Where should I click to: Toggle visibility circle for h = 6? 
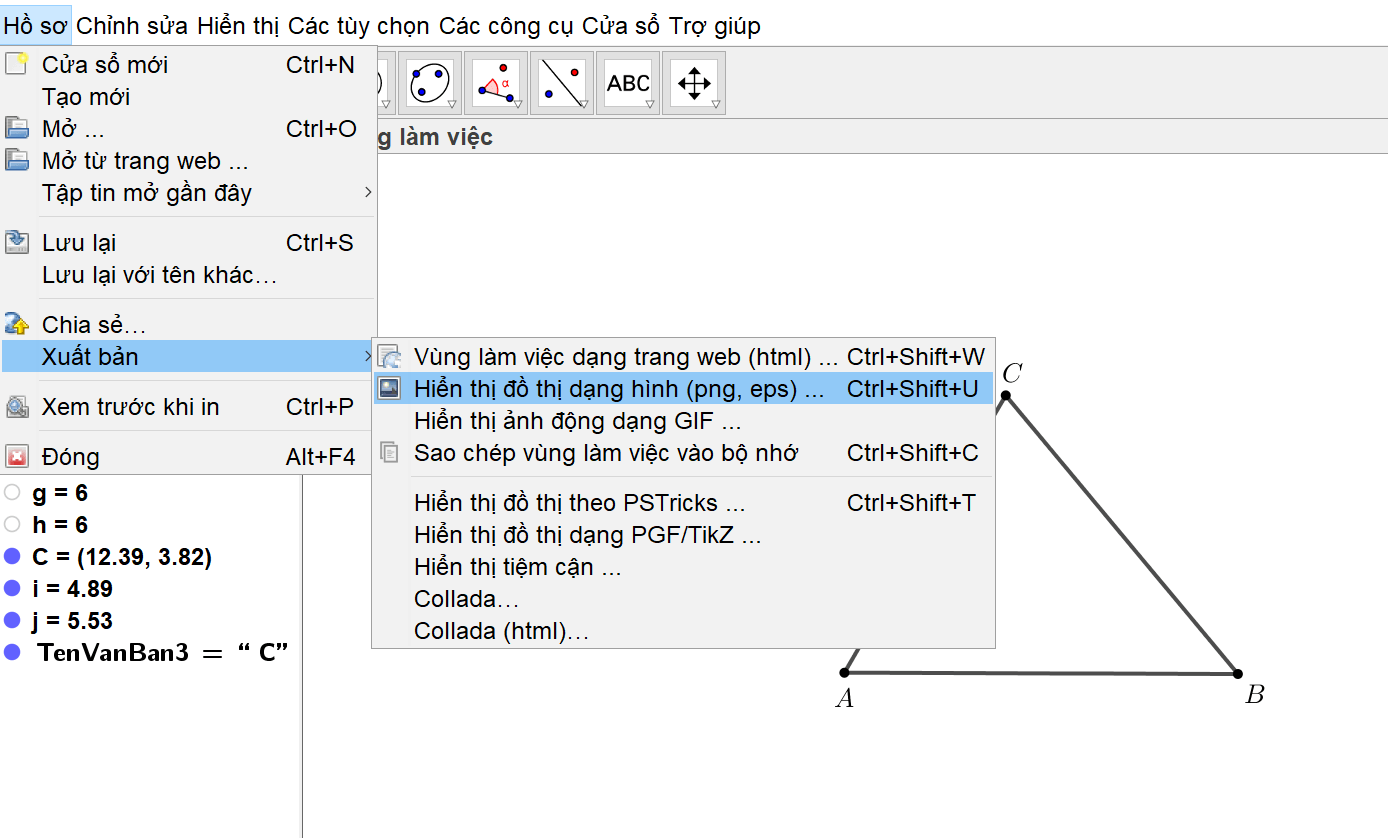[x=12, y=525]
